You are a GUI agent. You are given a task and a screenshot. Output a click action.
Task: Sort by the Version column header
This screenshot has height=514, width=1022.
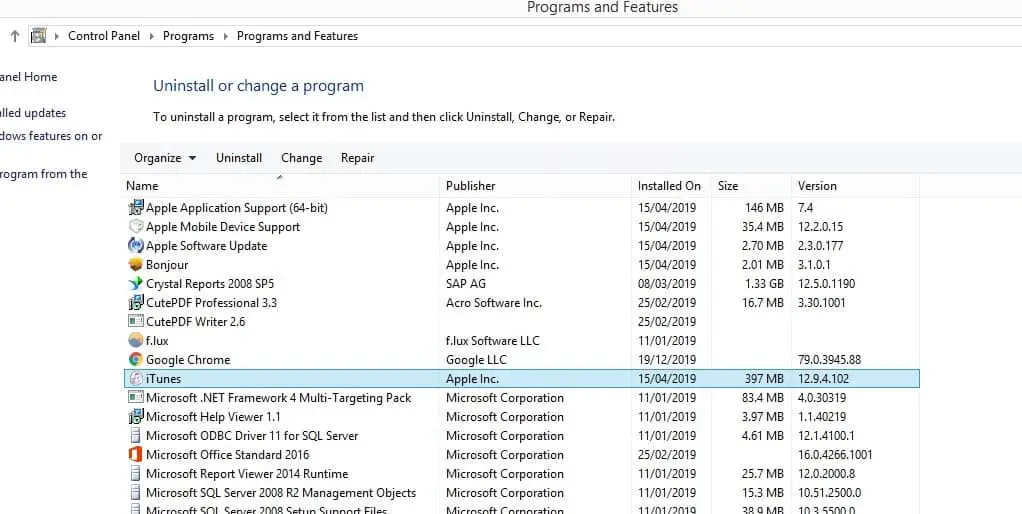point(855,186)
